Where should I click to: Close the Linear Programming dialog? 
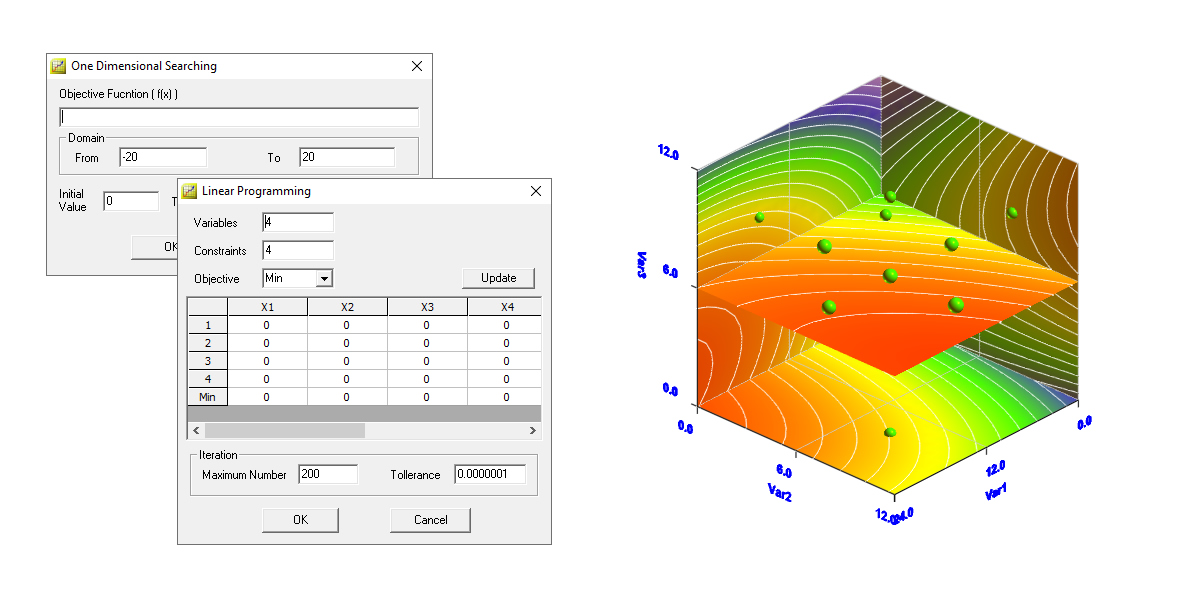click(536, 191)
